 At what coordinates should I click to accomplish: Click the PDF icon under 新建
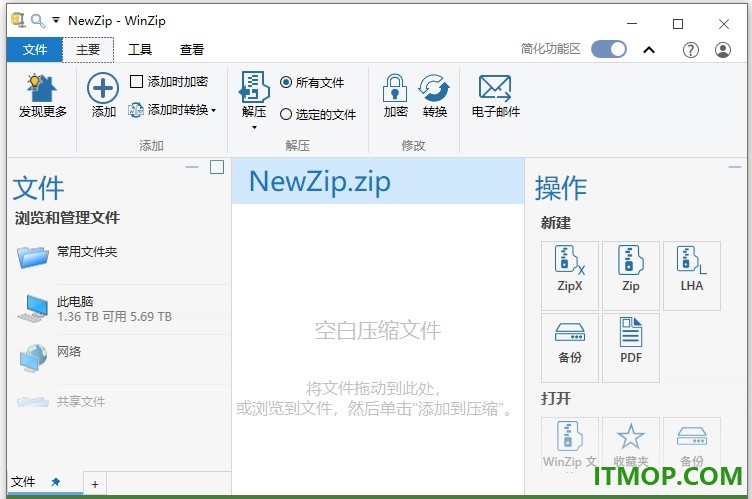click(x=631, y=347)
